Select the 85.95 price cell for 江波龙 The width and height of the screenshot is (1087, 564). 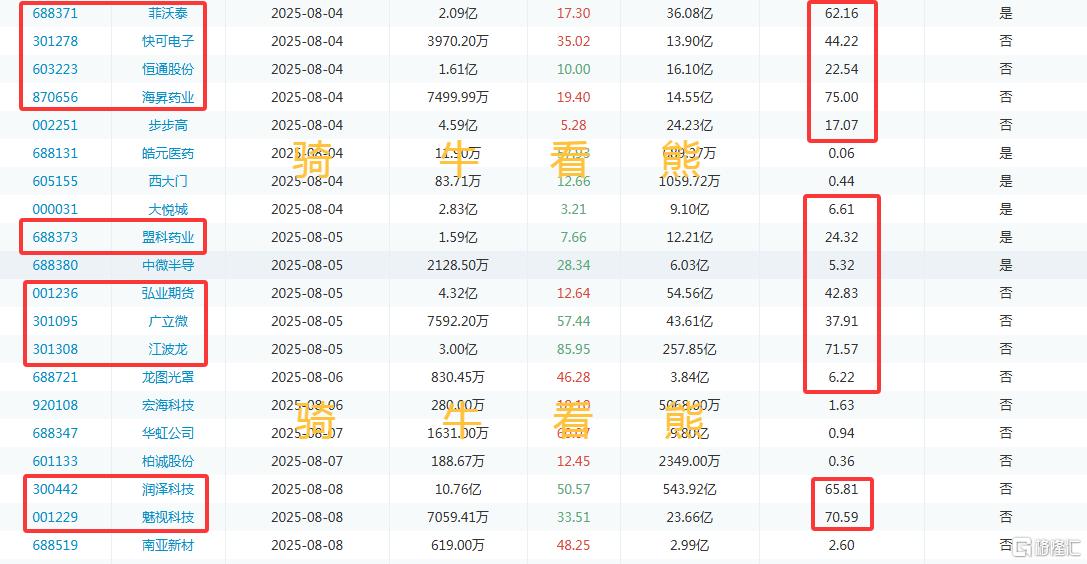(573, 349)
